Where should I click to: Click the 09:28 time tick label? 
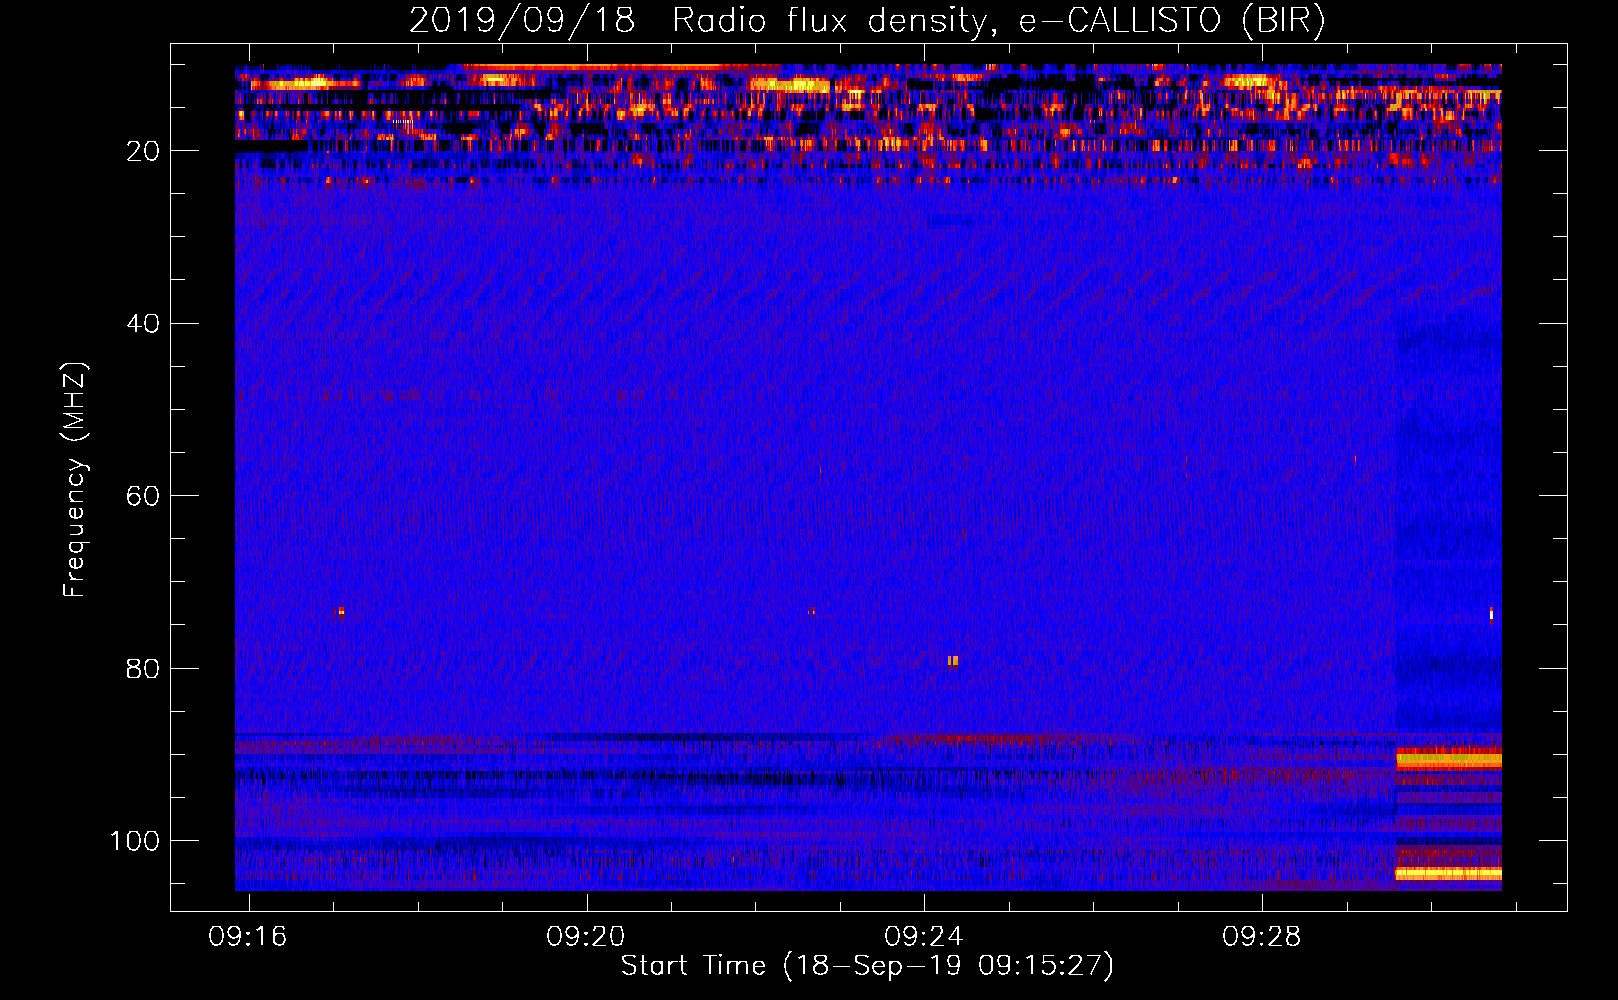point(1262,937)
